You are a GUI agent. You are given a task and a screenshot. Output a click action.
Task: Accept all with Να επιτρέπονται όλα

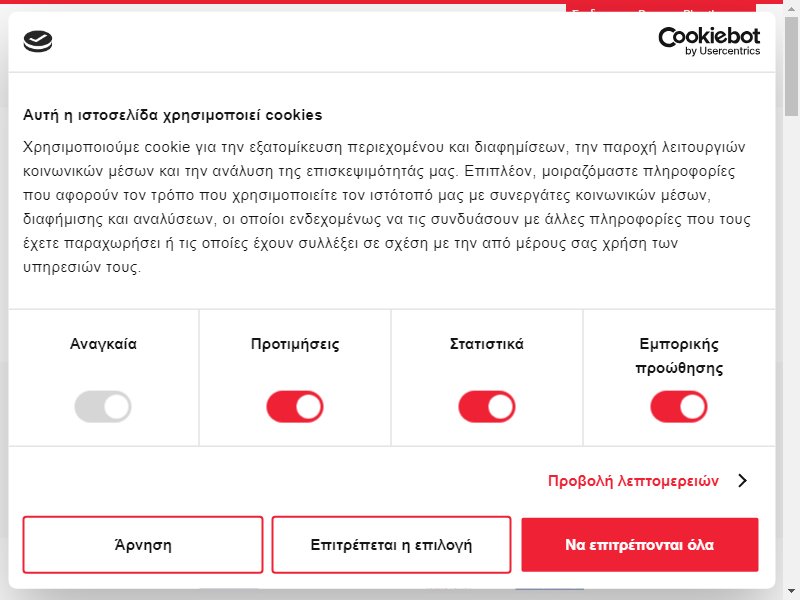click(x=640, y=545)
